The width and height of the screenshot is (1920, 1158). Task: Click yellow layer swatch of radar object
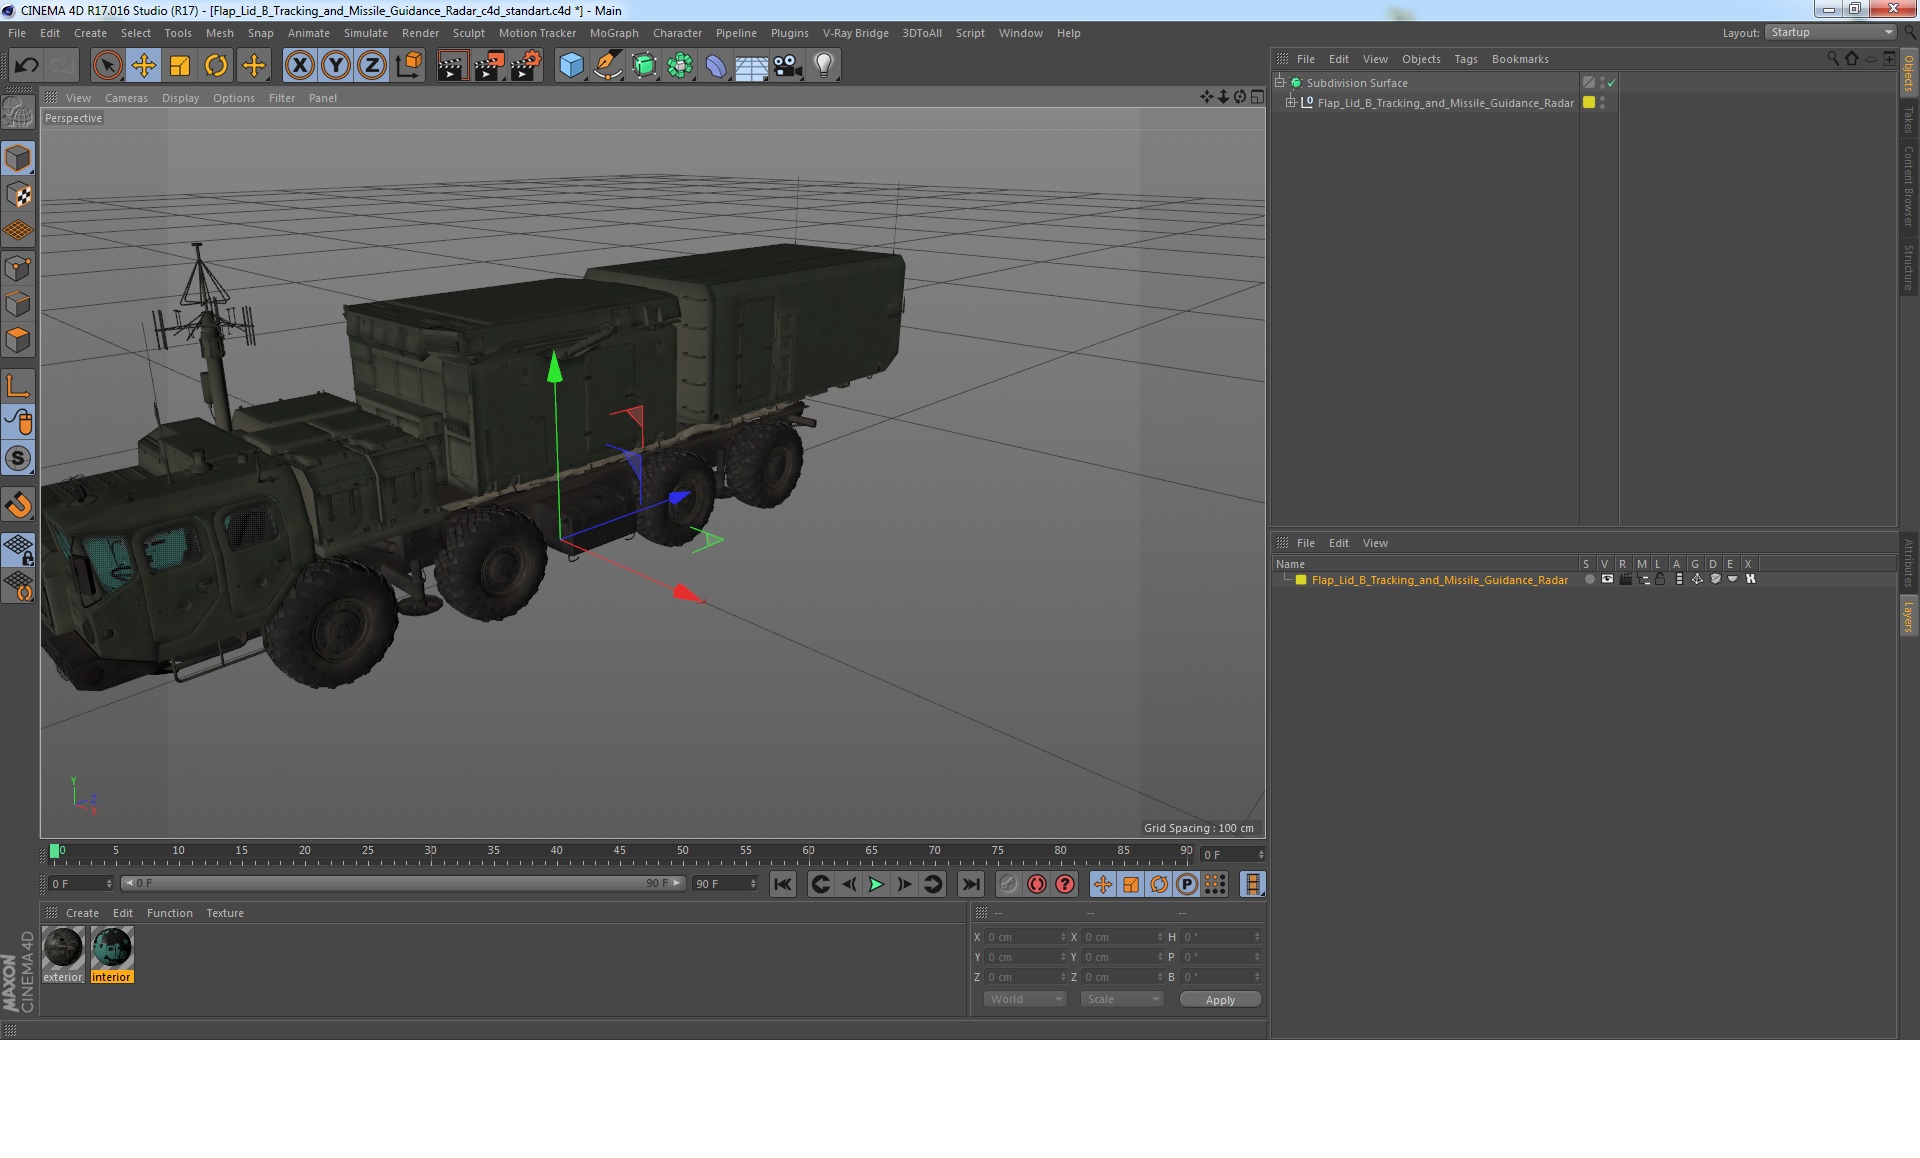(x=1589, y=103)
